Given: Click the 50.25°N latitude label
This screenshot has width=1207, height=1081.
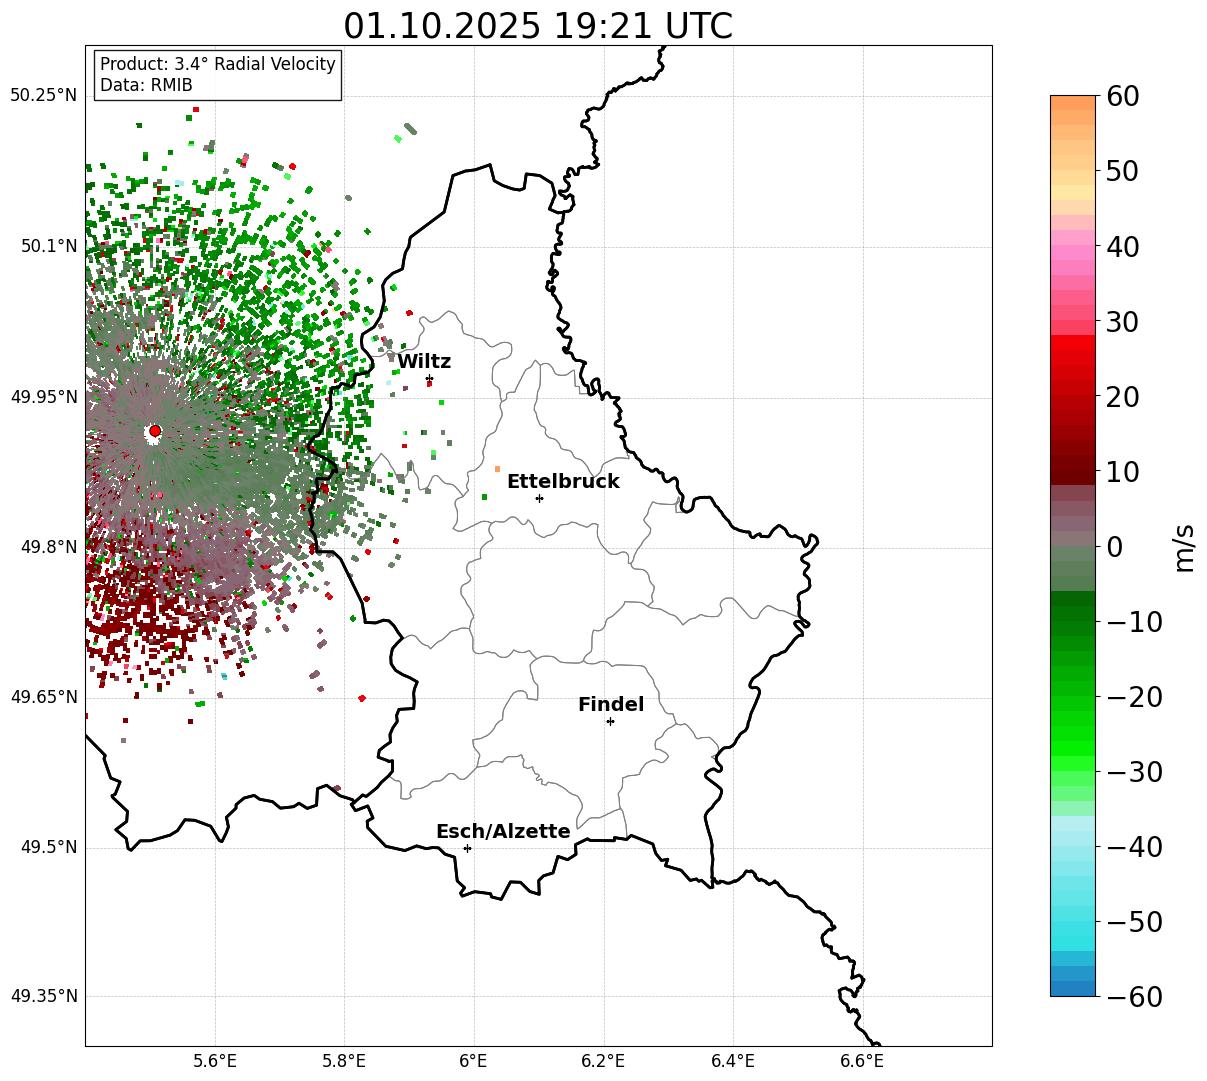Looking at the screenshot, I should pos(44,96).
